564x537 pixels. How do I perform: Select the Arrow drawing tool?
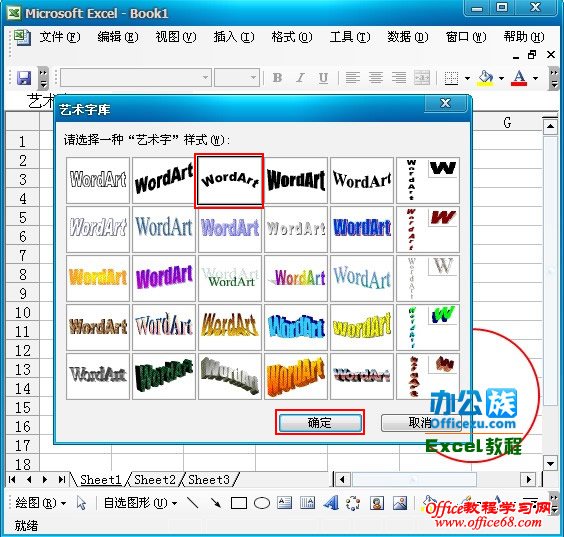pos(216,503)
